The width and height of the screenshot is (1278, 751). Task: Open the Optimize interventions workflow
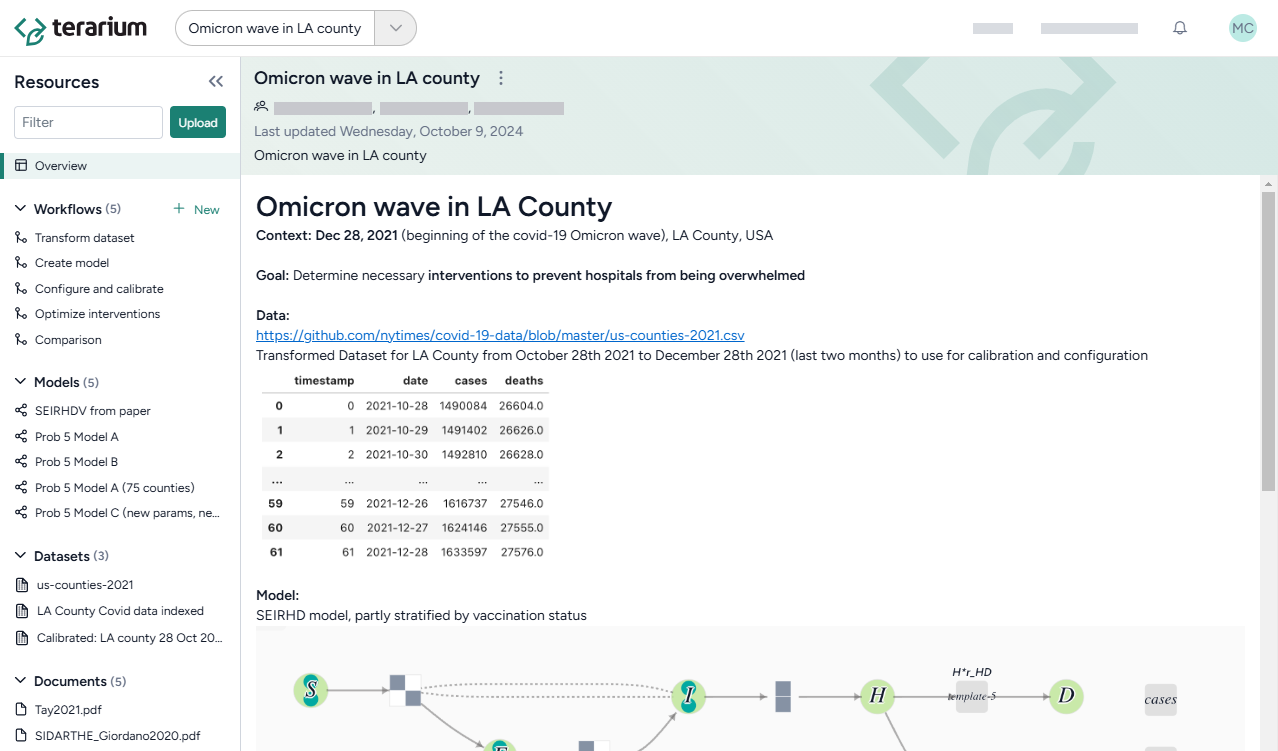click(x=97, y=314)
